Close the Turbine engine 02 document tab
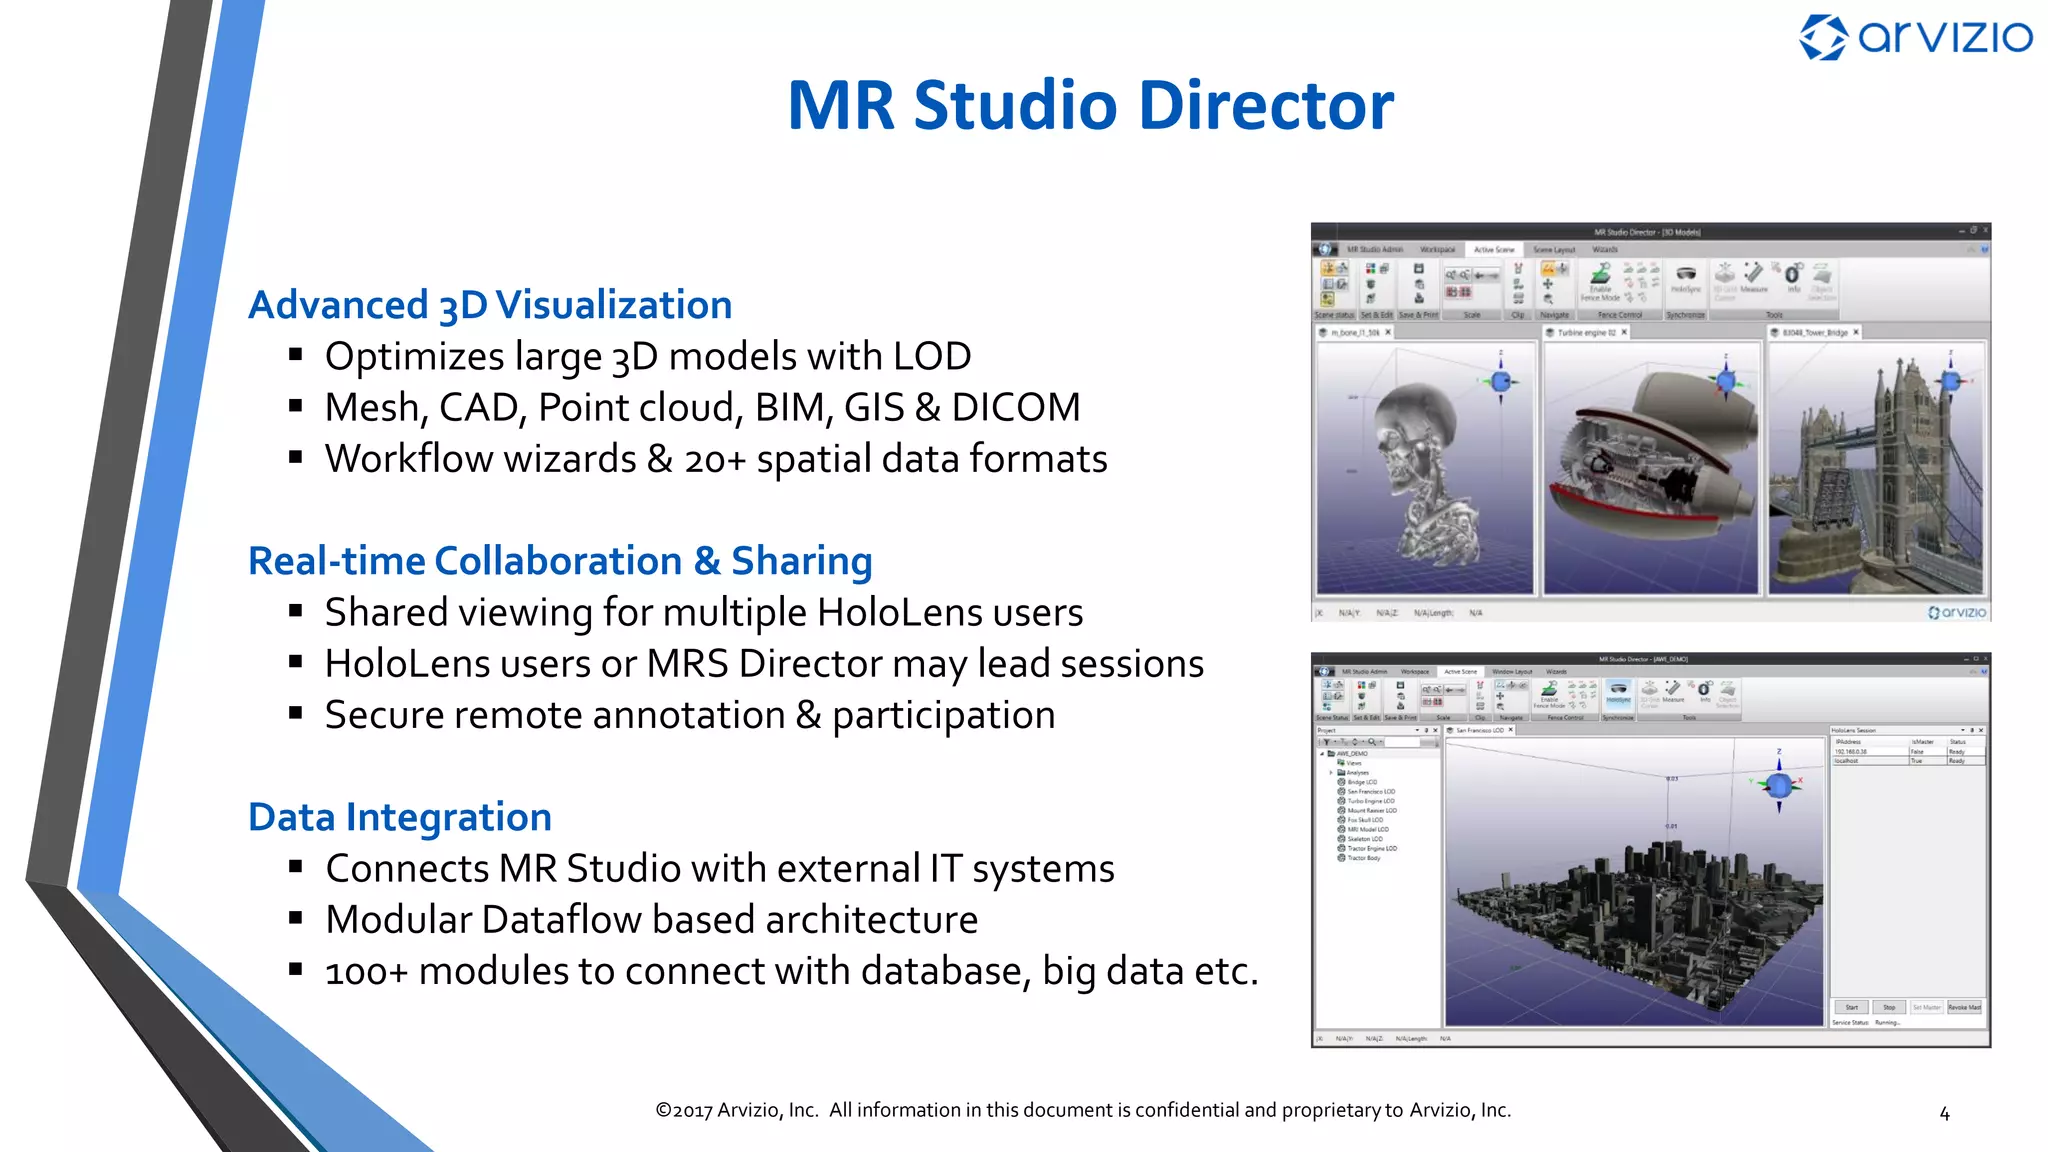The image size is (2048, 1152). coord(1624,332)
